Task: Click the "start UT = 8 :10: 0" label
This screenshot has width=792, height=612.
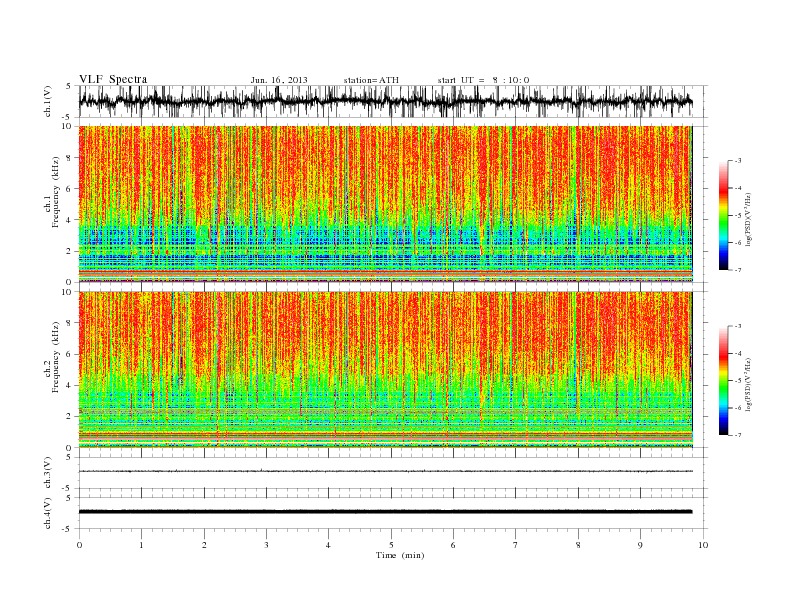Action: [483, 80]
